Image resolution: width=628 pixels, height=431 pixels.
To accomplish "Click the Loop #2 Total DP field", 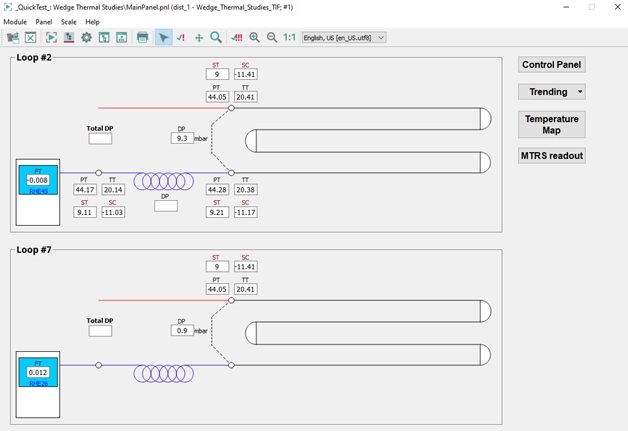I will (x=100, y=139).
